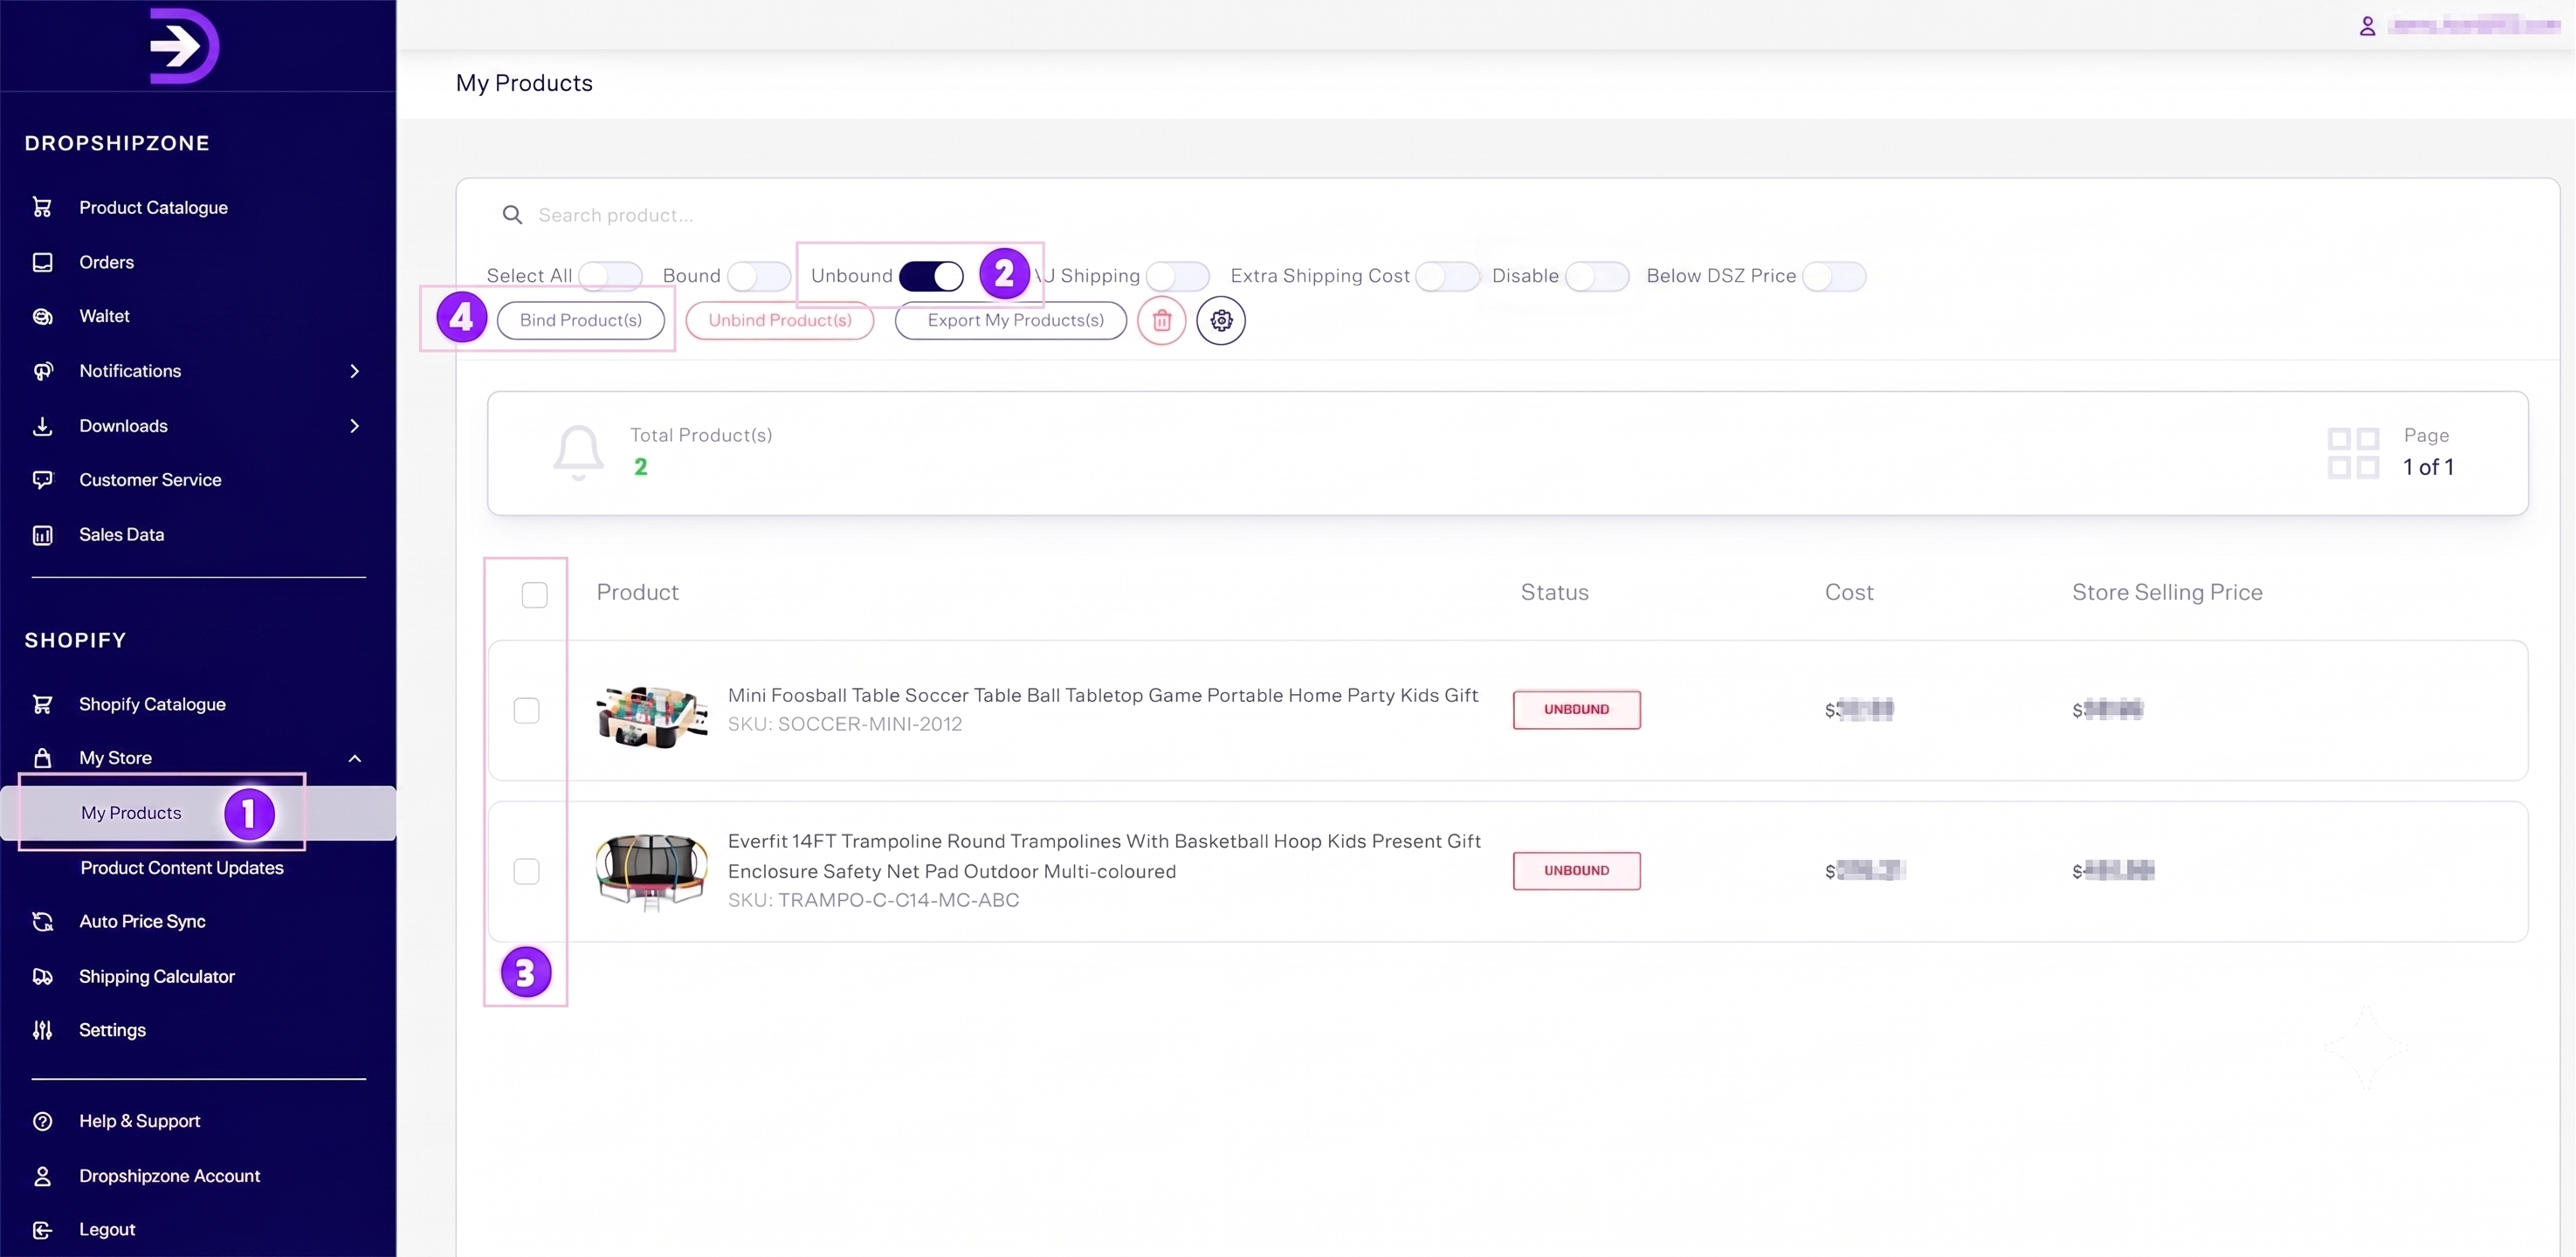
Task: Toggle the Below DSZ Price switch
Action: 1834,276
